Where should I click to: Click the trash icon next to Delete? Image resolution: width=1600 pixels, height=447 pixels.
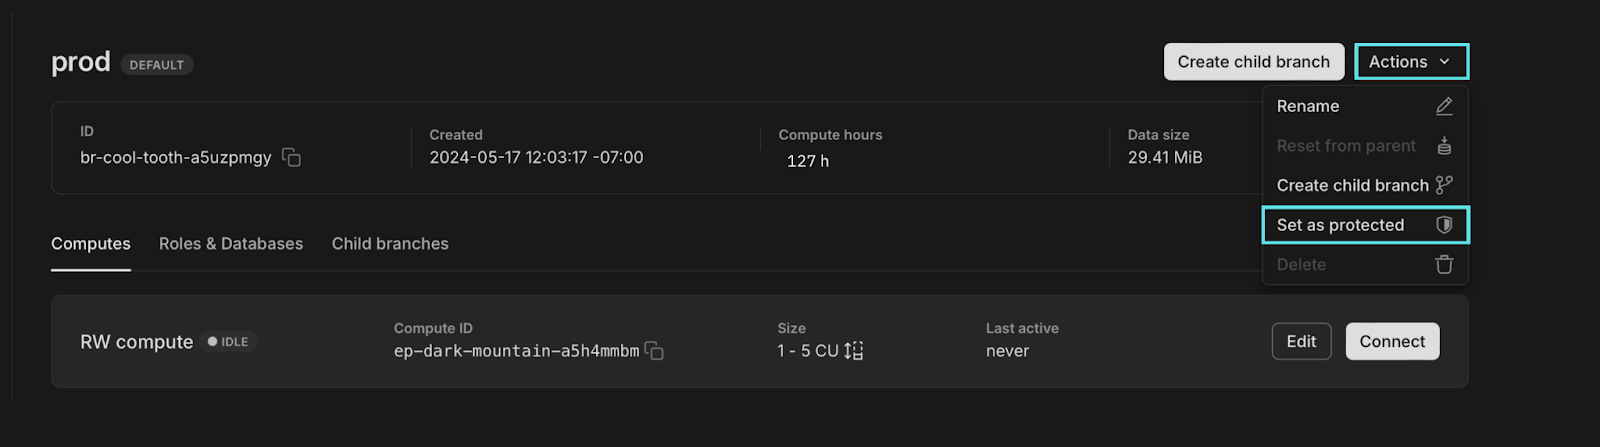[1444, 265]
